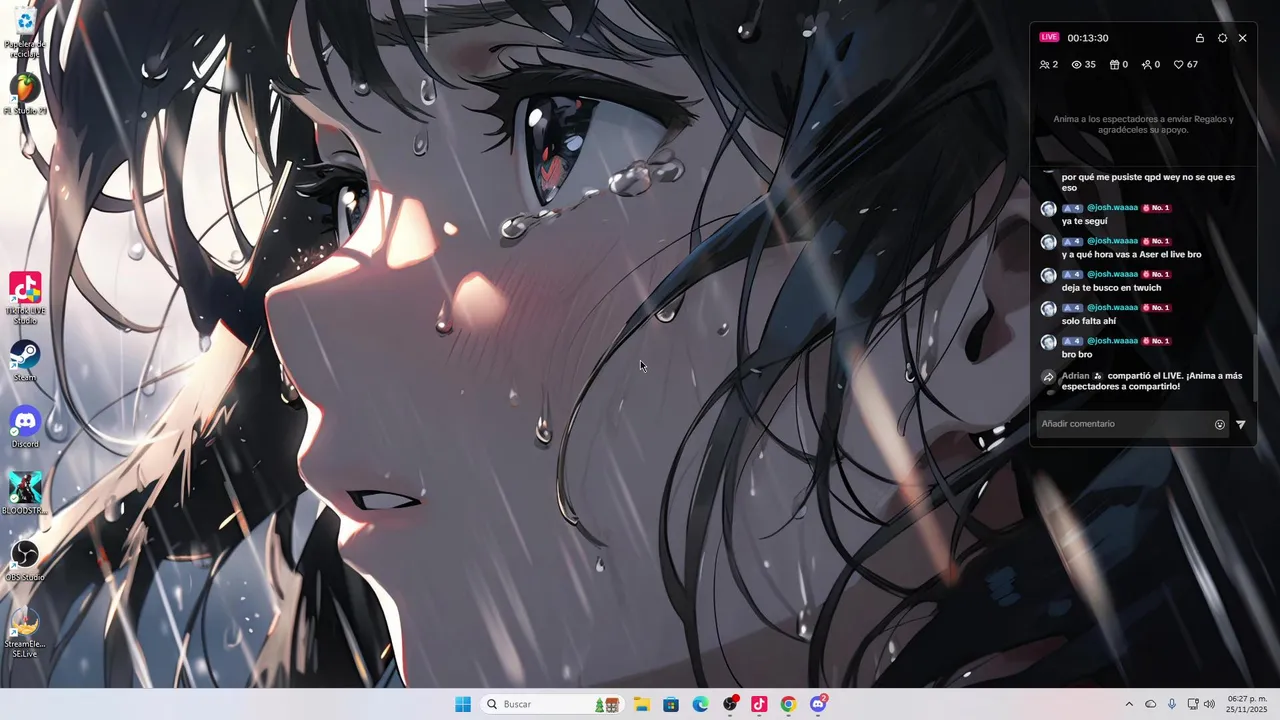Click level 4 badge on 'bro bro' comment
Image resolution: width=1280 pixels, height=720 pixels.
[x=1072, y=341]
